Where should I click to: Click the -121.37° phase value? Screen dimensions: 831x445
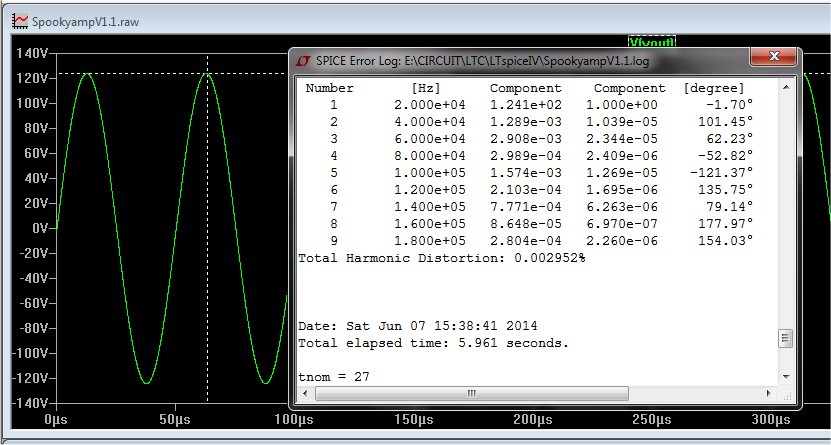721,173
